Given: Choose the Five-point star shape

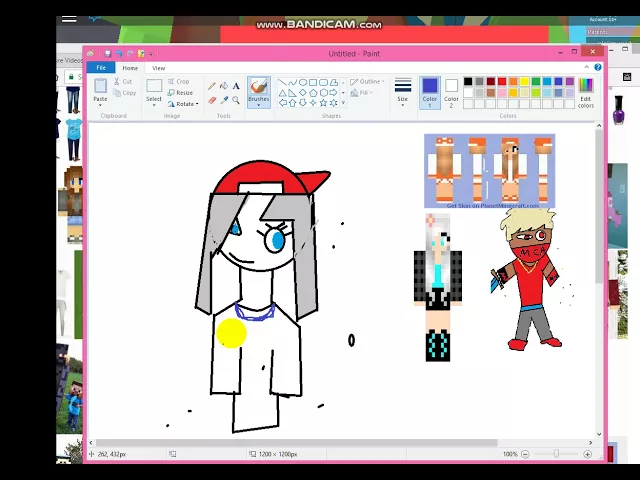Looking at the screenshot, I should point(323,103).
